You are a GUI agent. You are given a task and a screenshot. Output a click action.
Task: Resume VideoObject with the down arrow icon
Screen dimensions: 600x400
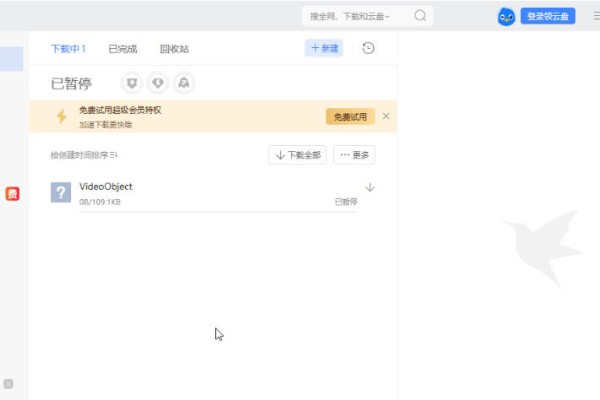370,187
